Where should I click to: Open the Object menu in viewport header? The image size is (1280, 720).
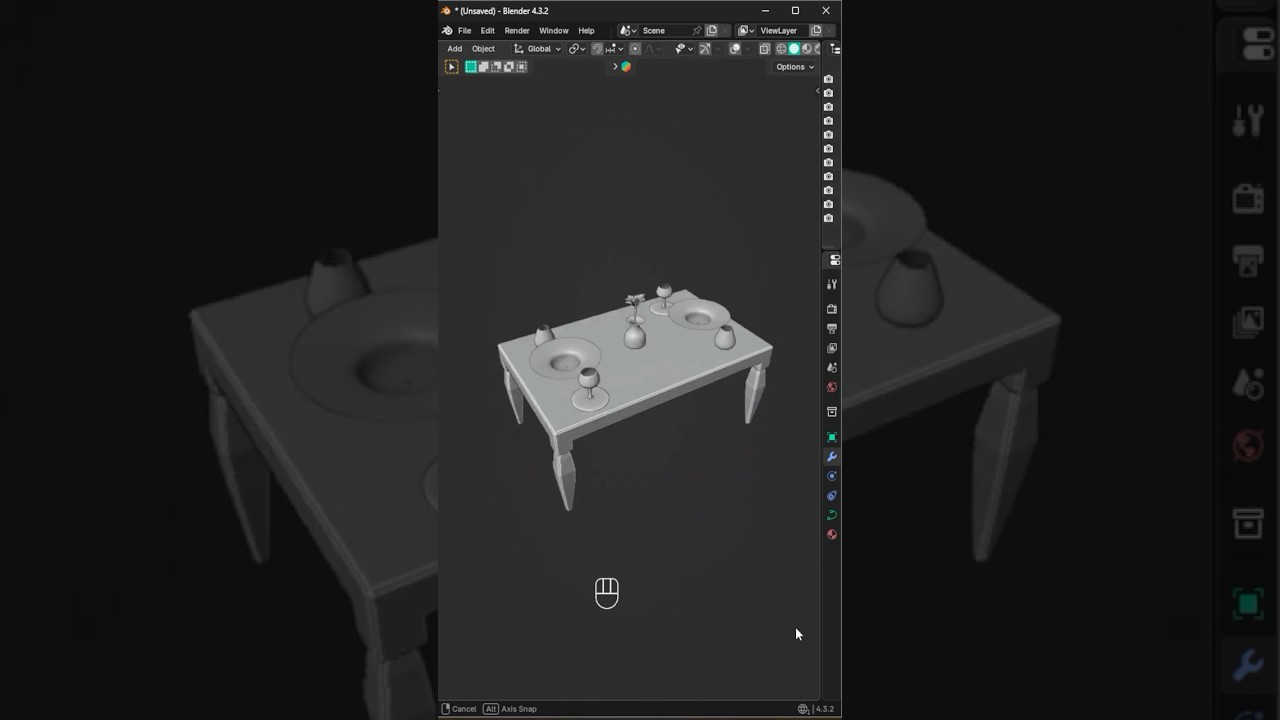pos(483,49)
